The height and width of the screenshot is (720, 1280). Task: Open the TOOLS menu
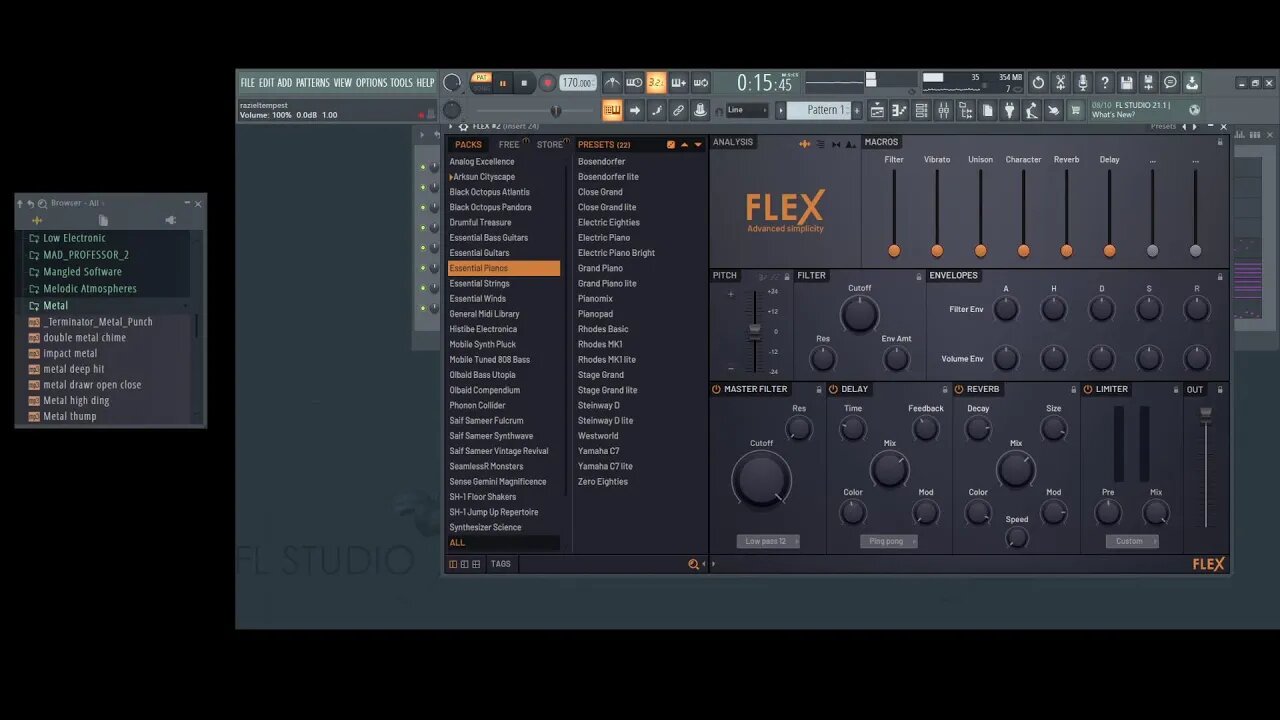[x=401, y=83]
